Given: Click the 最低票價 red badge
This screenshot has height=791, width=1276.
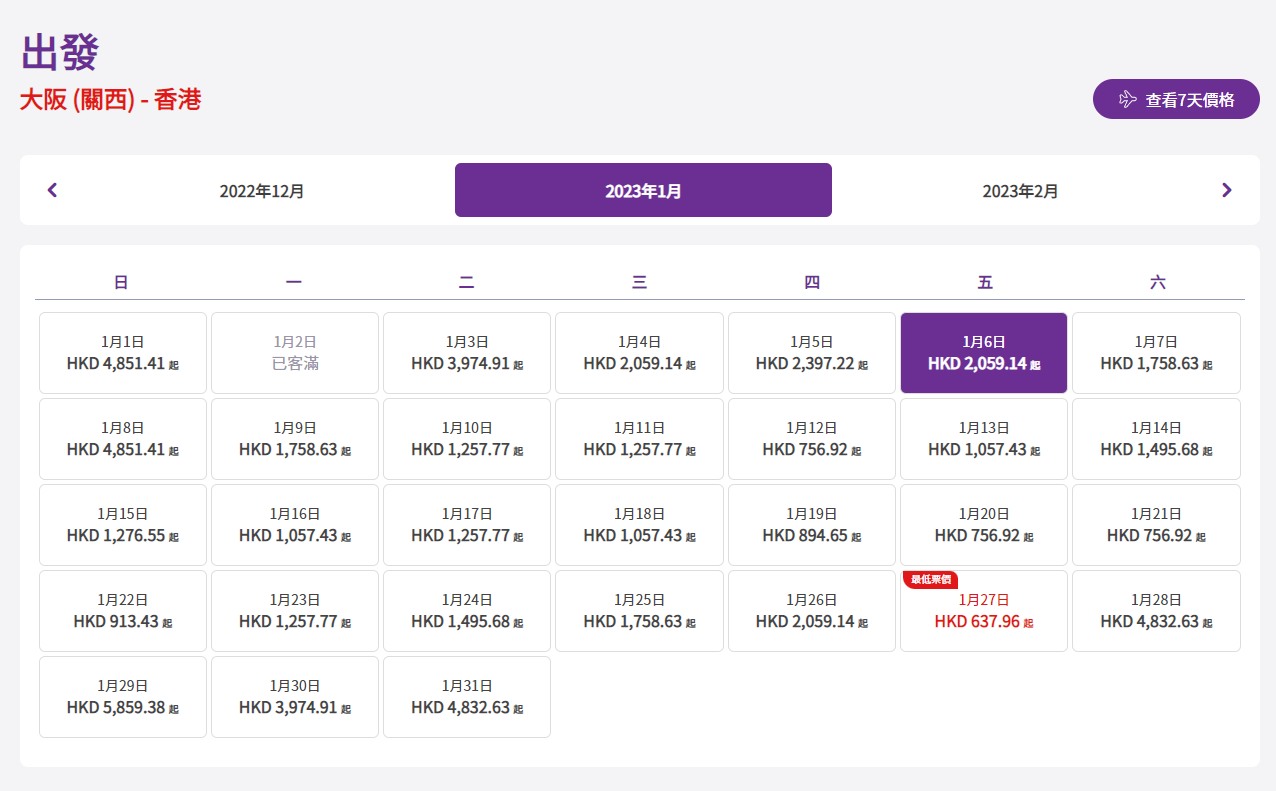Looking at the screenshot, I should [x=931, y=580].
